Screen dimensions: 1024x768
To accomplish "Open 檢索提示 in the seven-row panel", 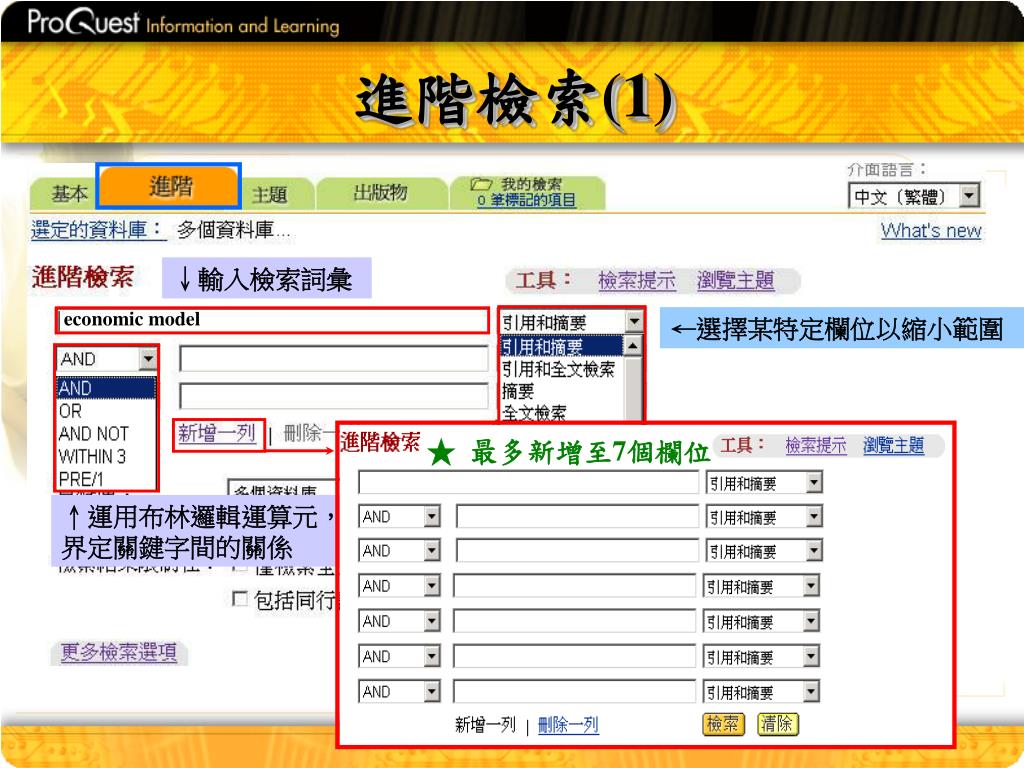I will (x=816, y=445).
